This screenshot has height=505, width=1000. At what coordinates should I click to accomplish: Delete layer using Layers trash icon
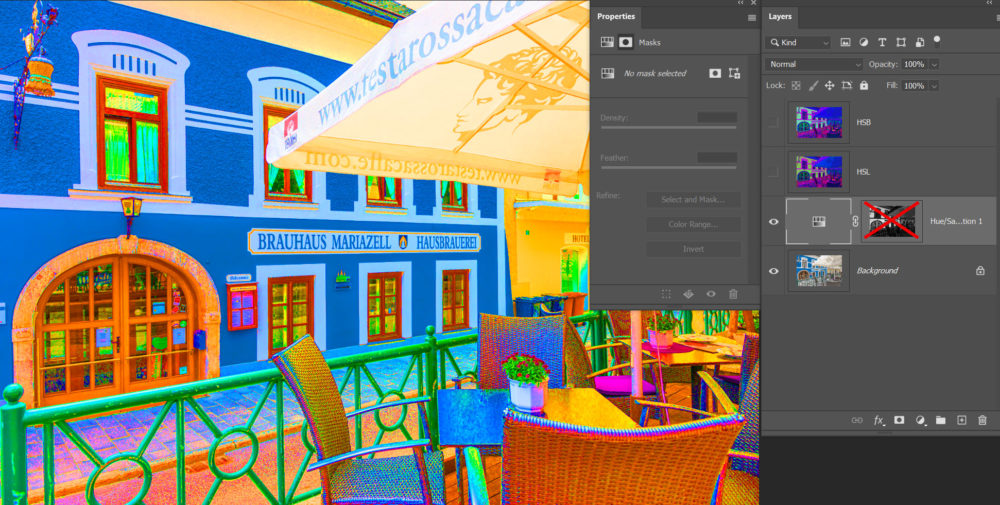tap(982, 420)
